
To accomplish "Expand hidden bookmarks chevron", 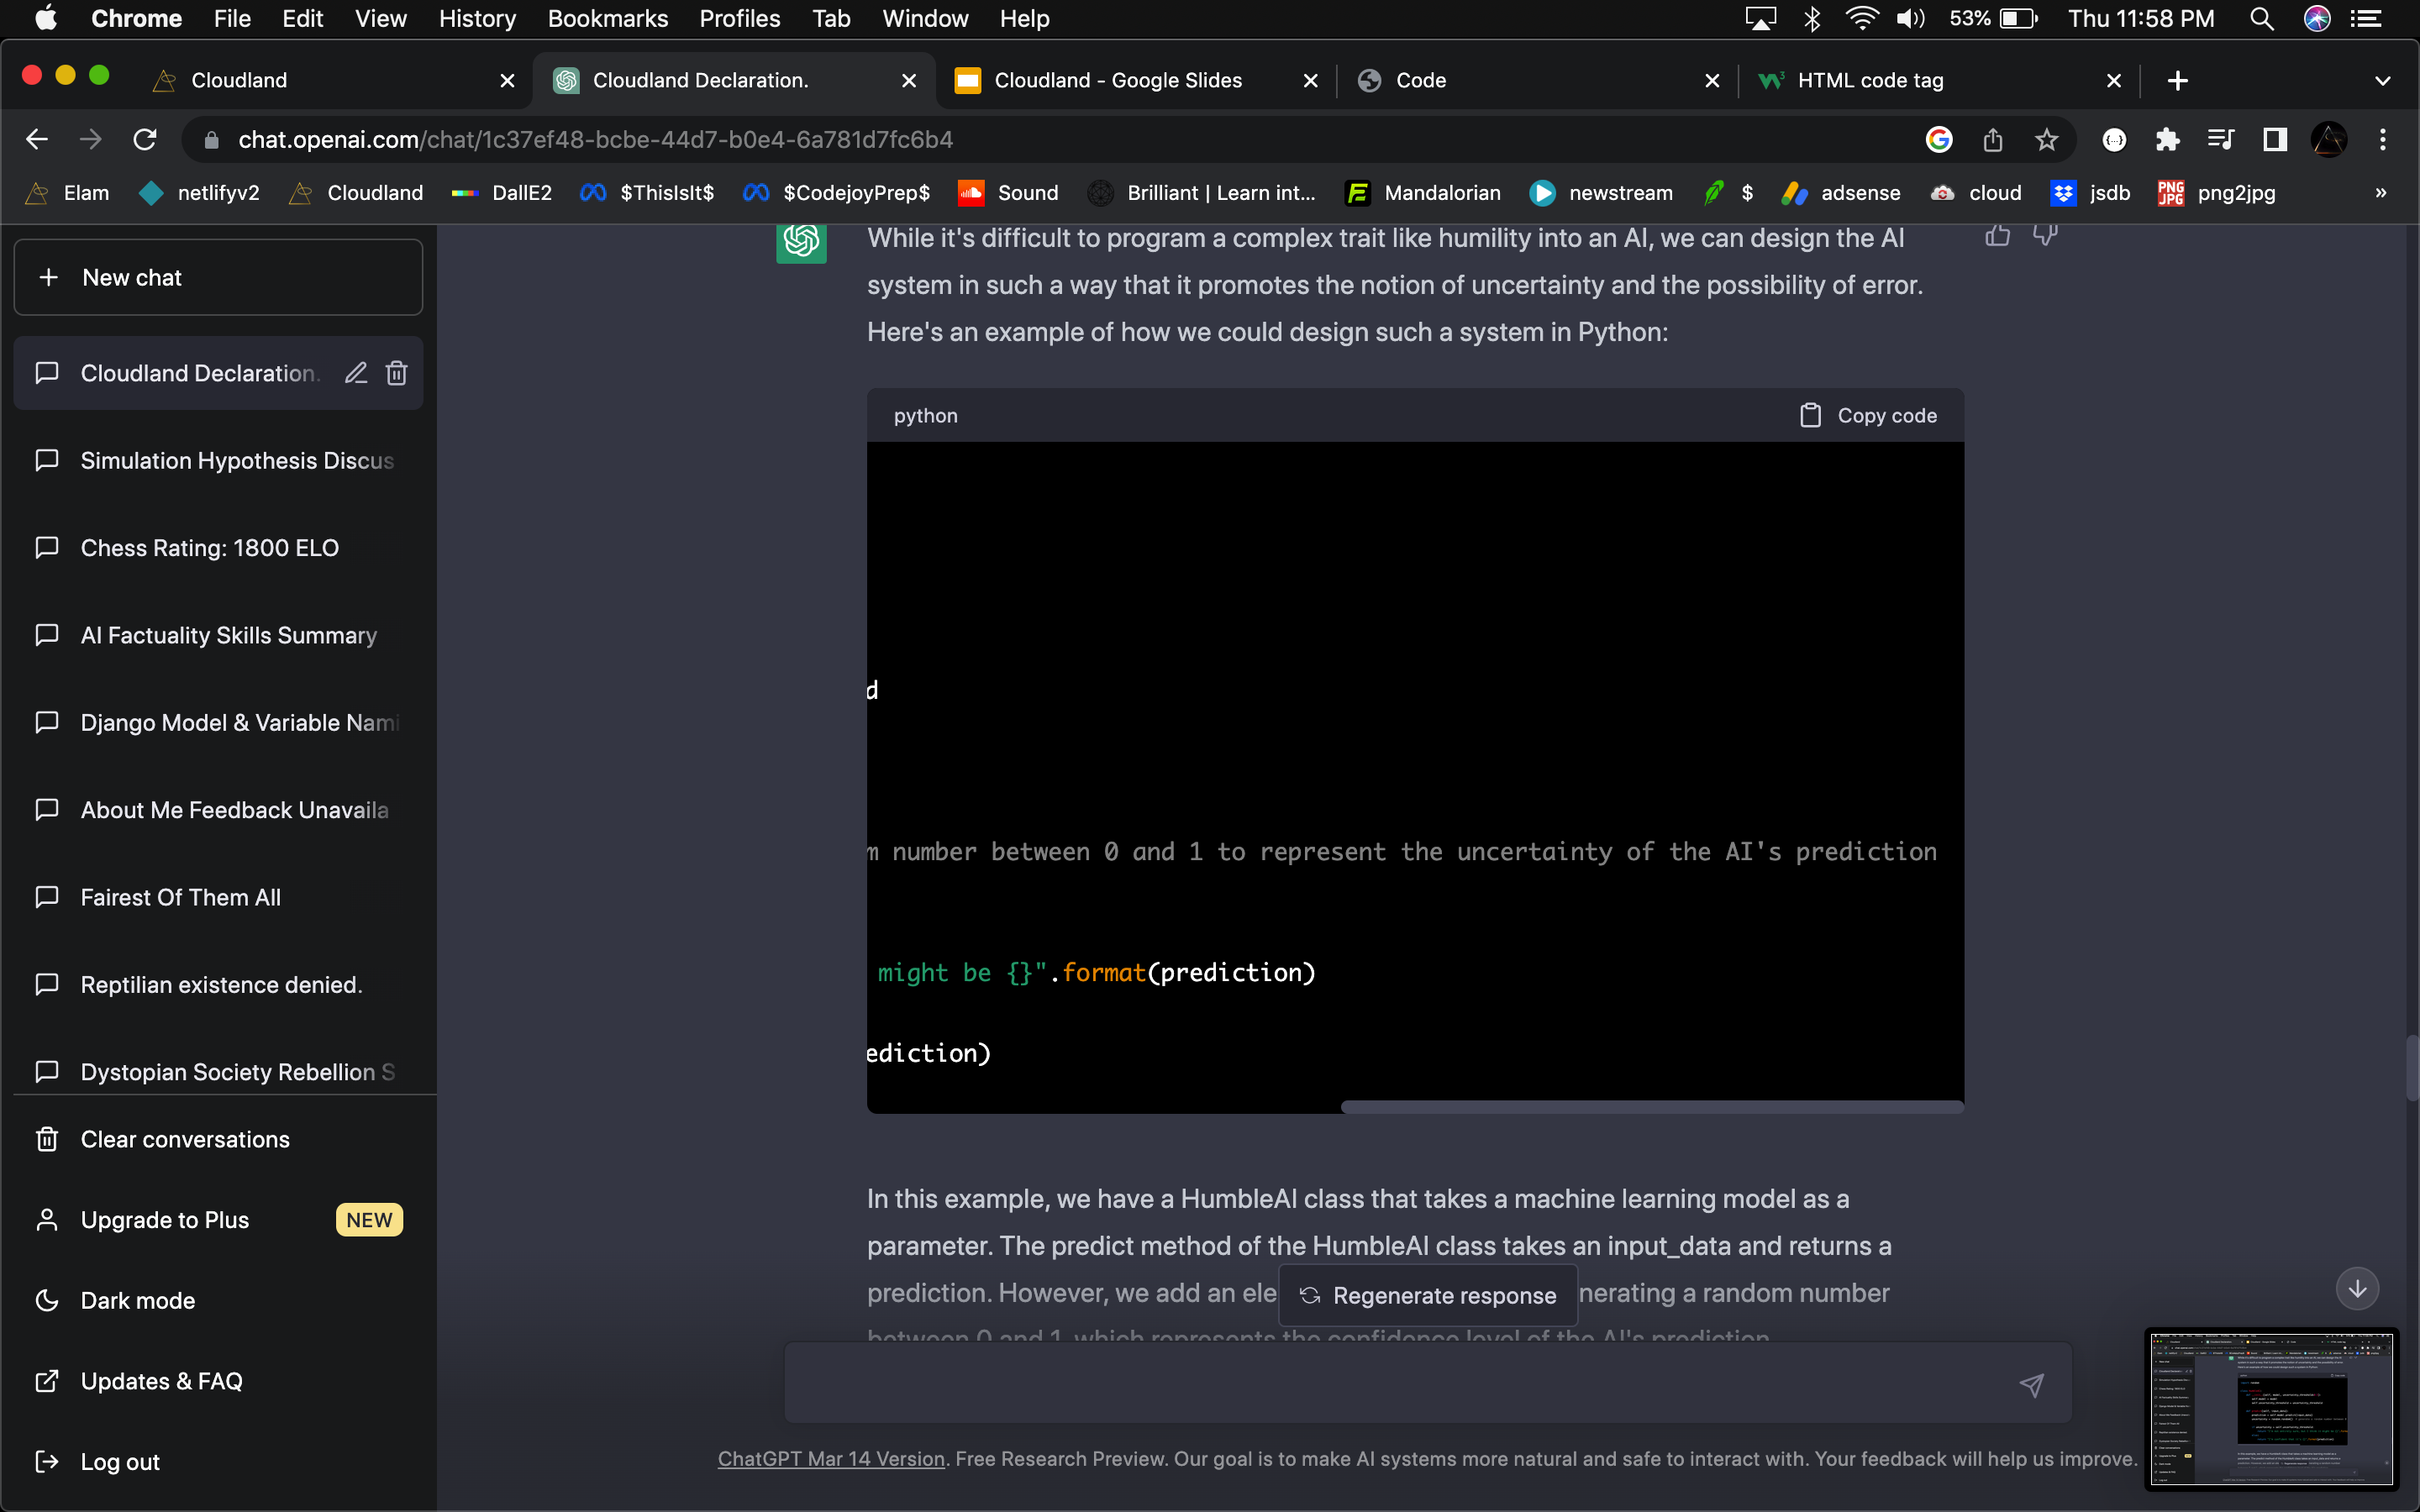I will [x=2381, y=193].
